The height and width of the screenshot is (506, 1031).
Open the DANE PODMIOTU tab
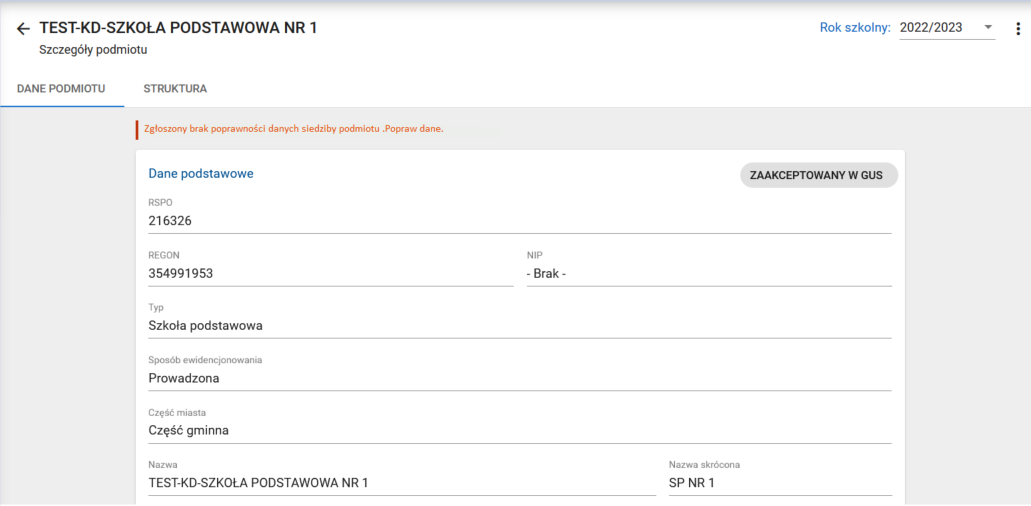coord(61,89)
